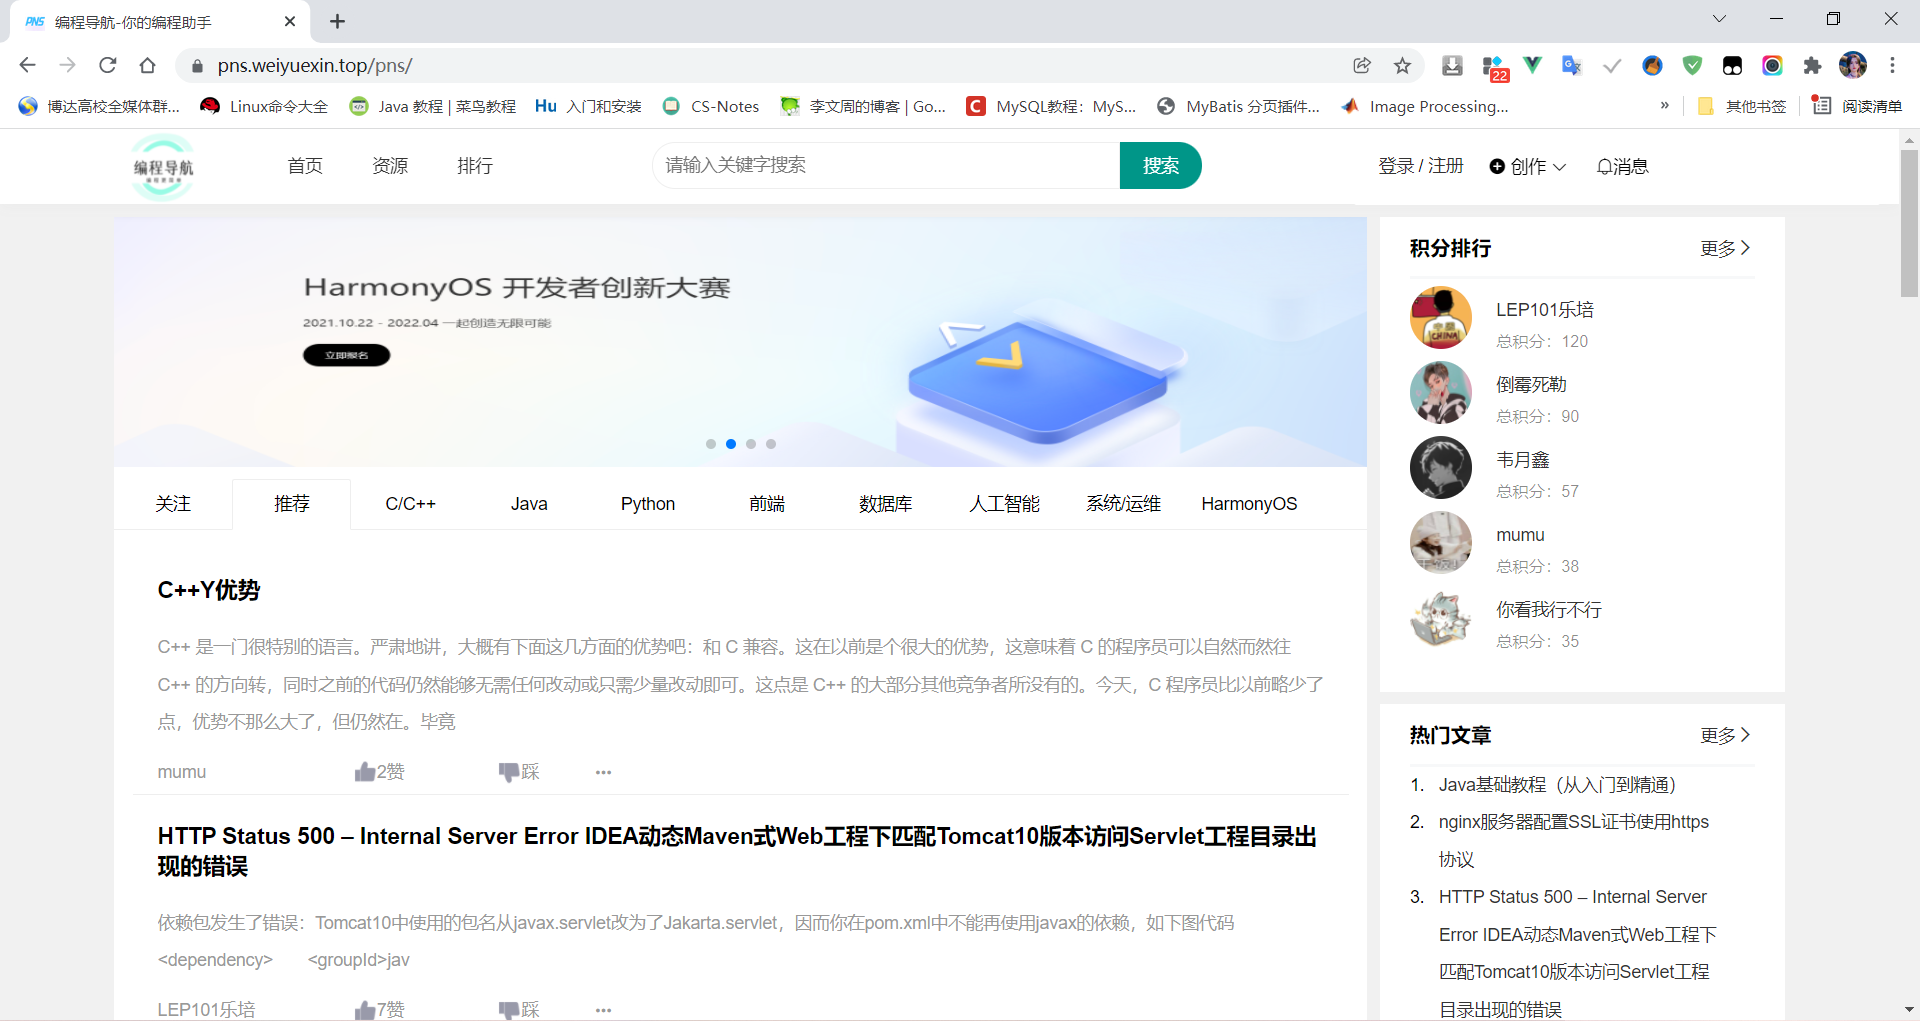Switch to the 推荐 tab
1920x1021 pixels.
[291, 504]
